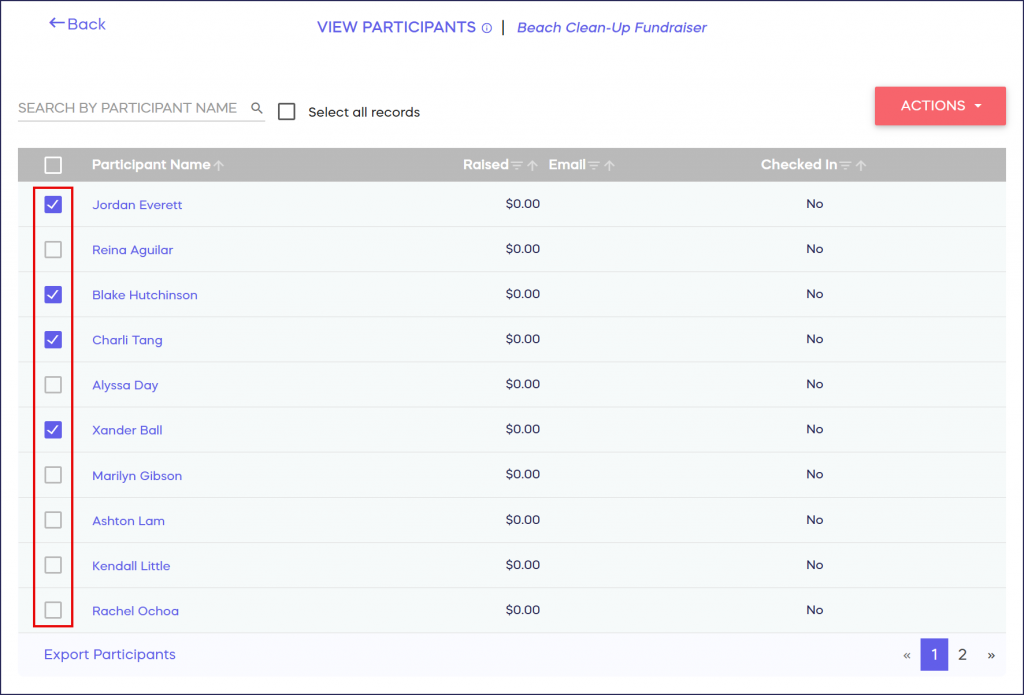This screenshot has width=1024, height=695.
Task: Go to previous page with « arrow
Action: pos(906,655)
